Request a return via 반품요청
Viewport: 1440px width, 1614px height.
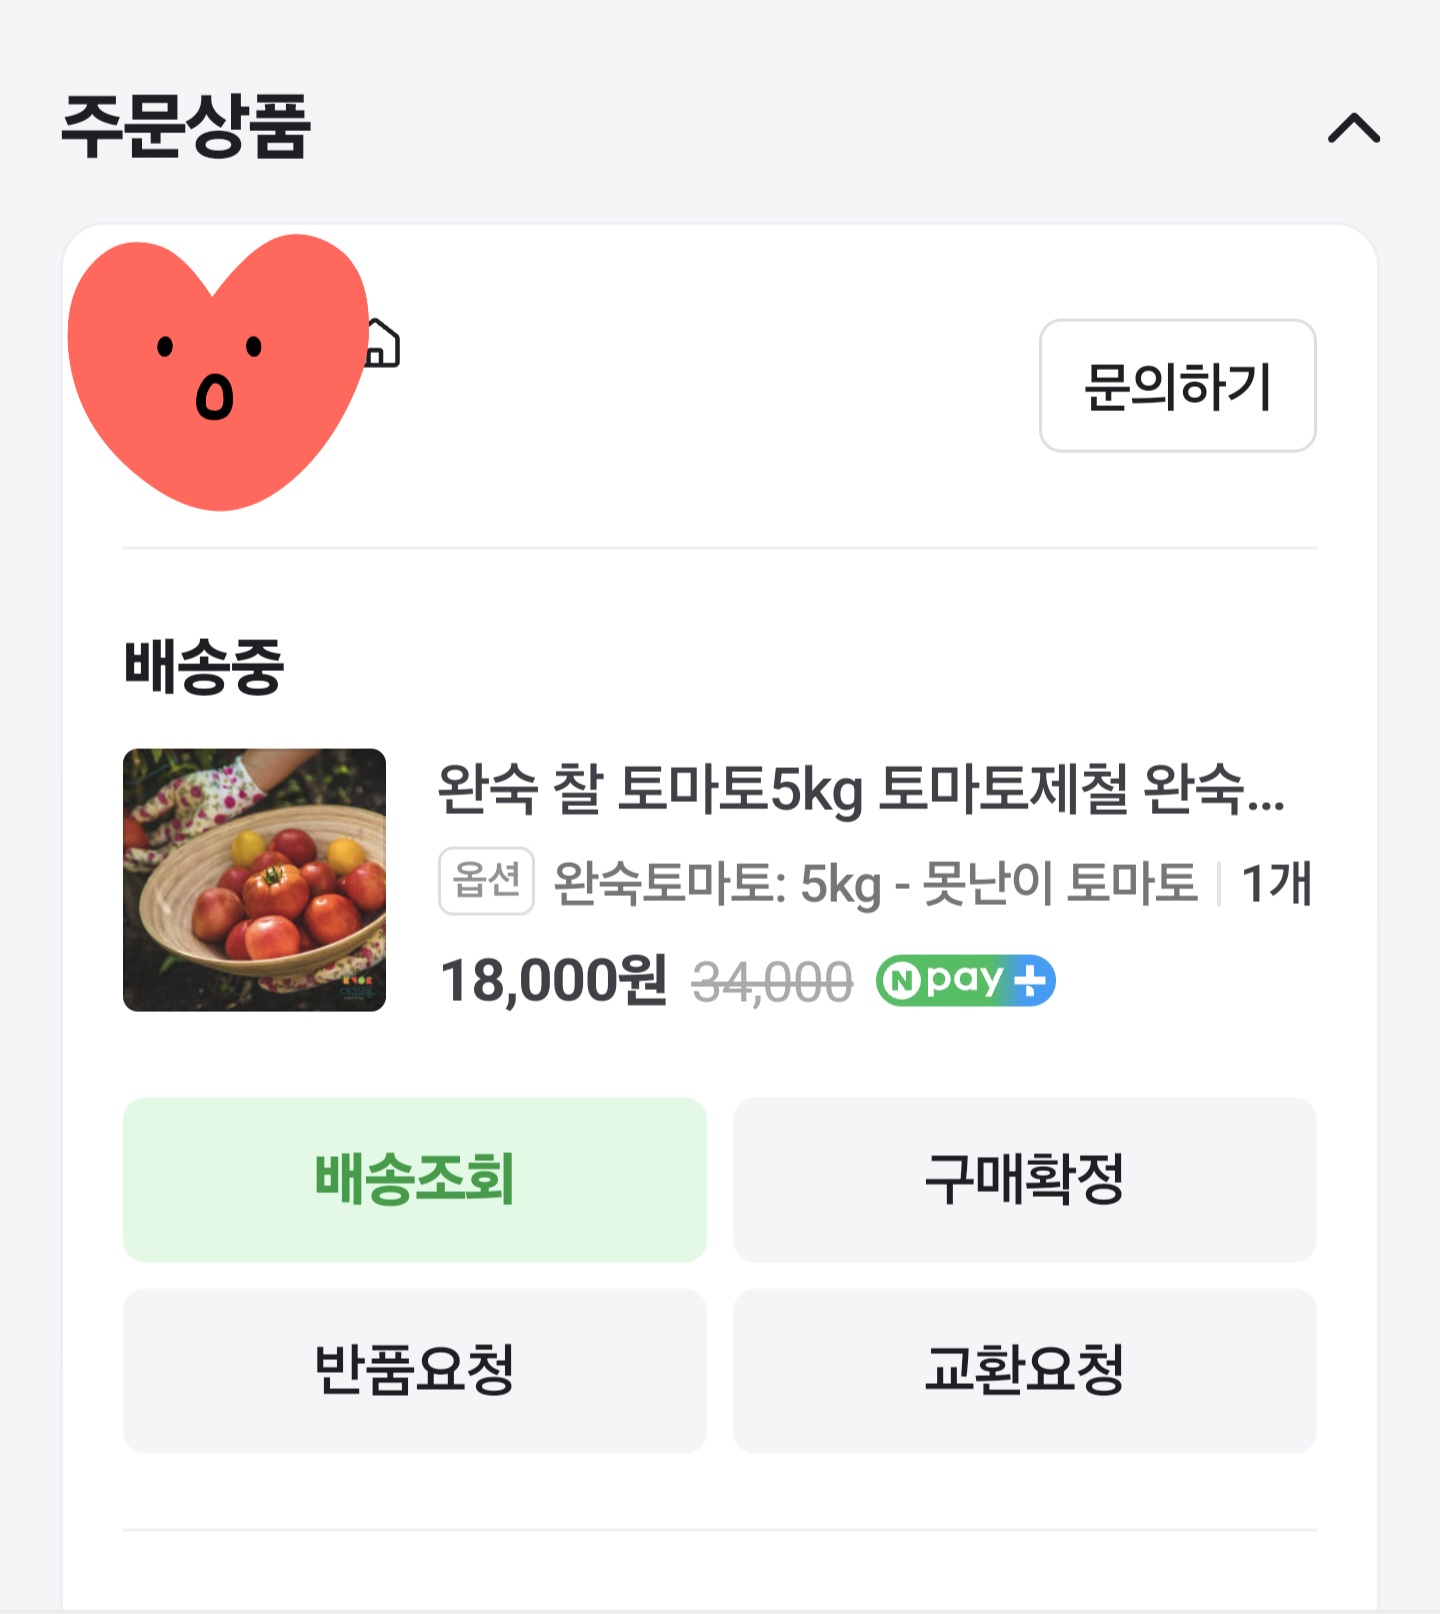pyautogui.click(x=415, y=1371)
